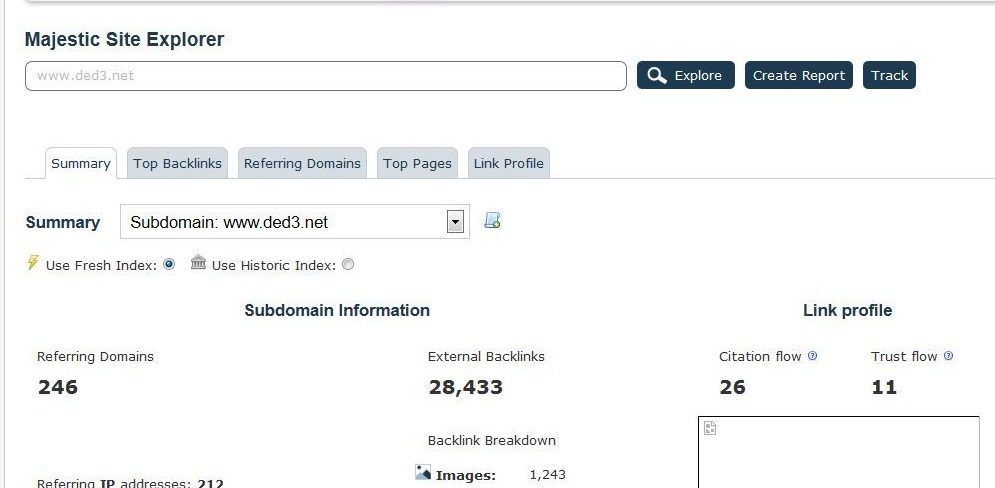This screenshot has height=488, width=995.
Task: Click the broken image icon in Link profile
Action: (x=710, y=428)
